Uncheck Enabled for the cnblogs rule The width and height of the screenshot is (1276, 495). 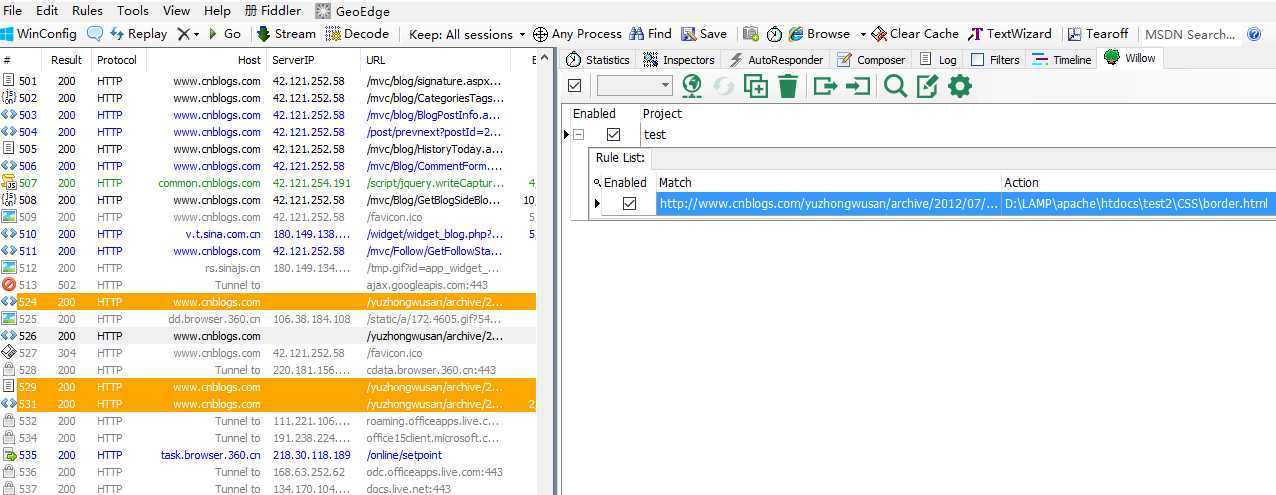tap(629, 203)
